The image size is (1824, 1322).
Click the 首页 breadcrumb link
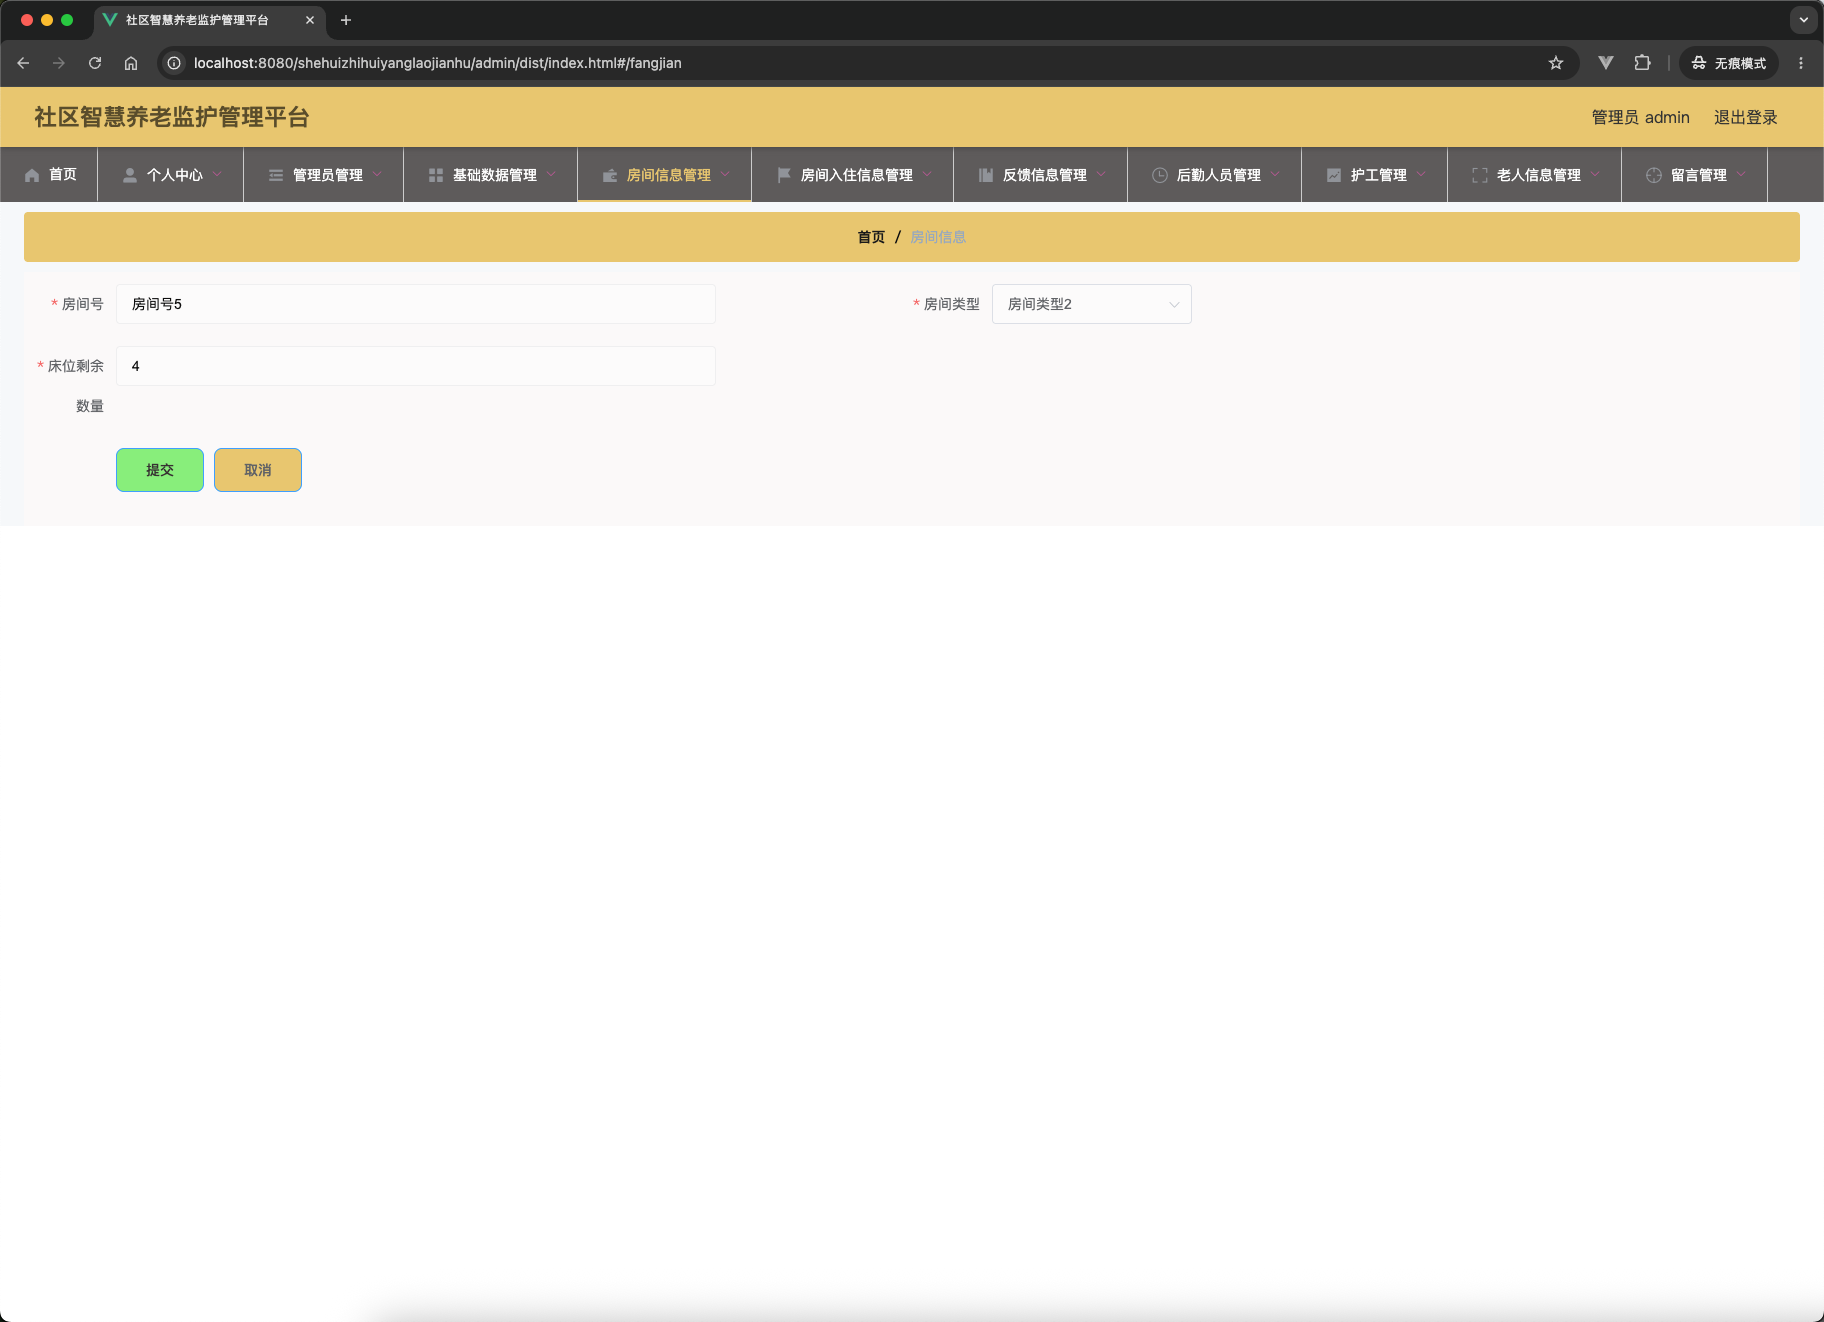(871, 237)
